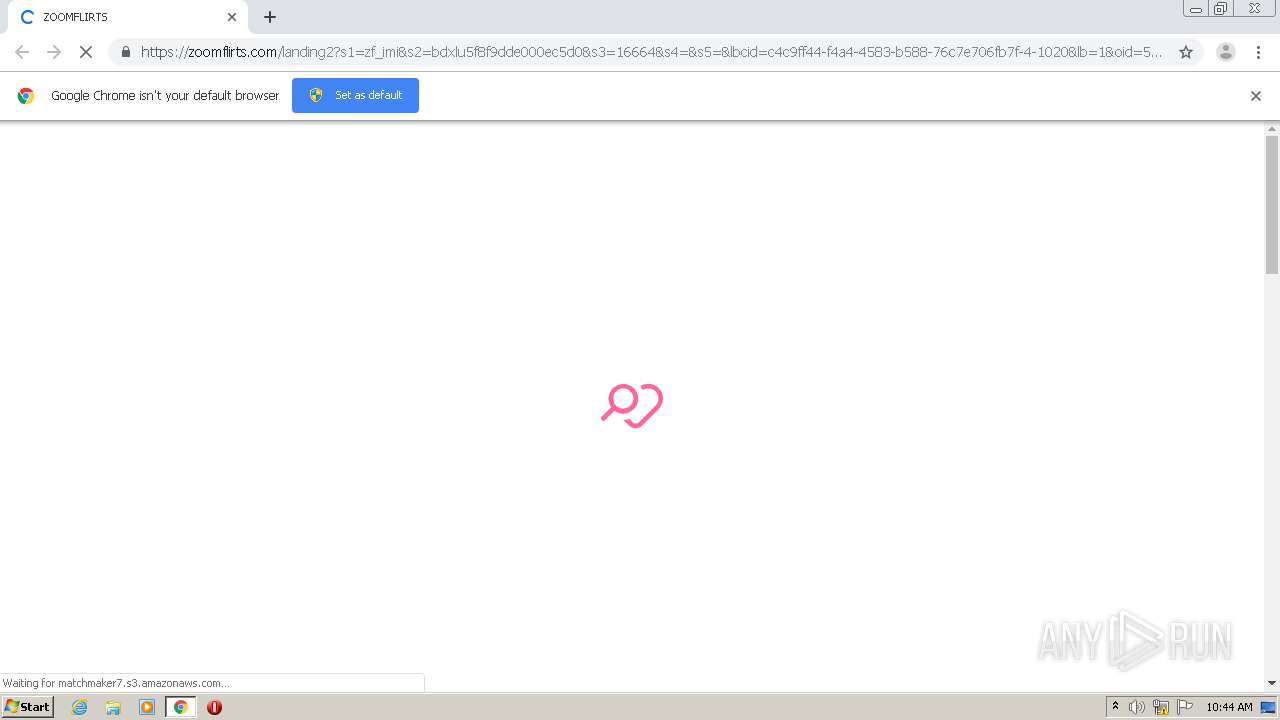Click the pink heart magnifier loading logo
Screen dimensions: 1280x720
tap(632, 405)
